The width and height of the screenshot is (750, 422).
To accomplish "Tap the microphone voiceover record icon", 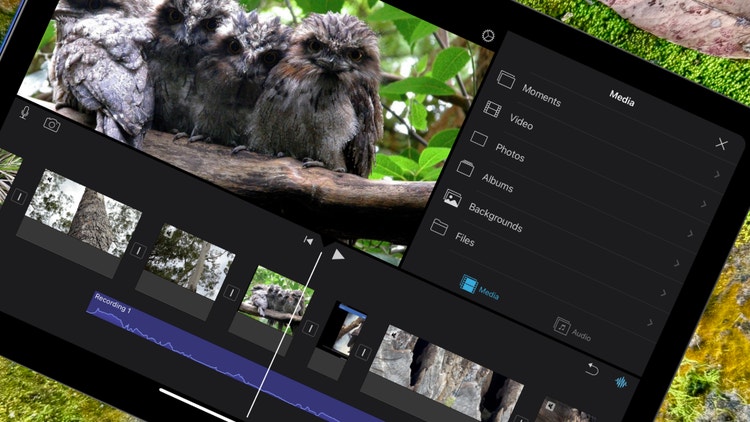I will point(25,114).
